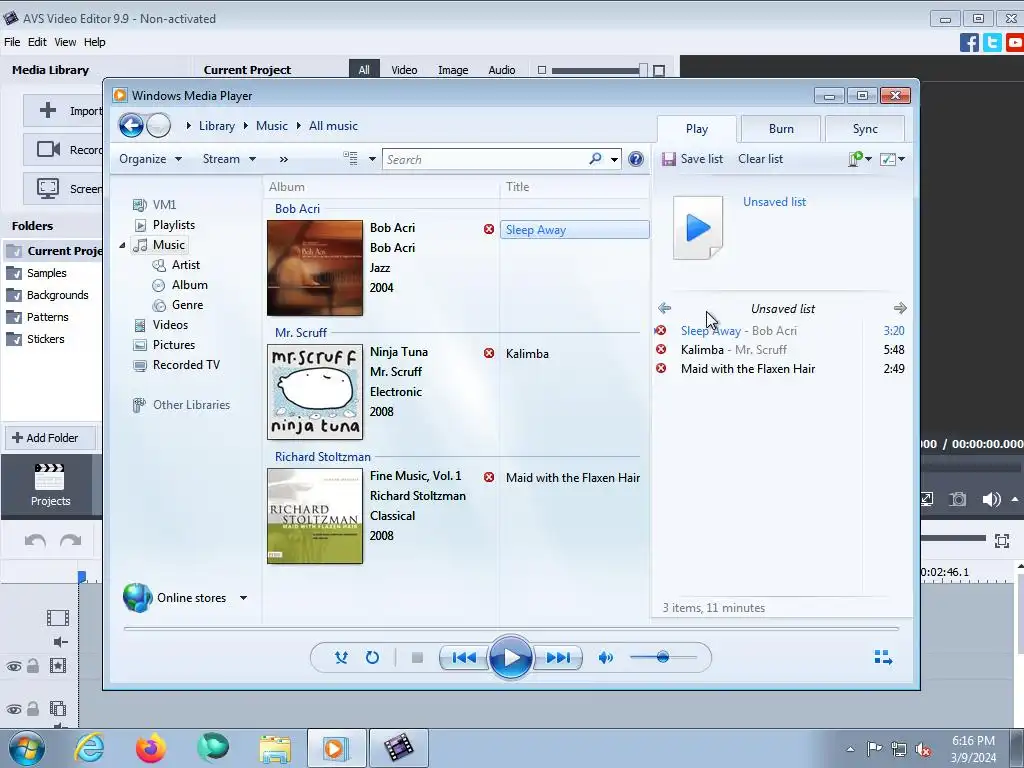Click the Search input field
1024x768 pixels.
(x=486, y=159)
